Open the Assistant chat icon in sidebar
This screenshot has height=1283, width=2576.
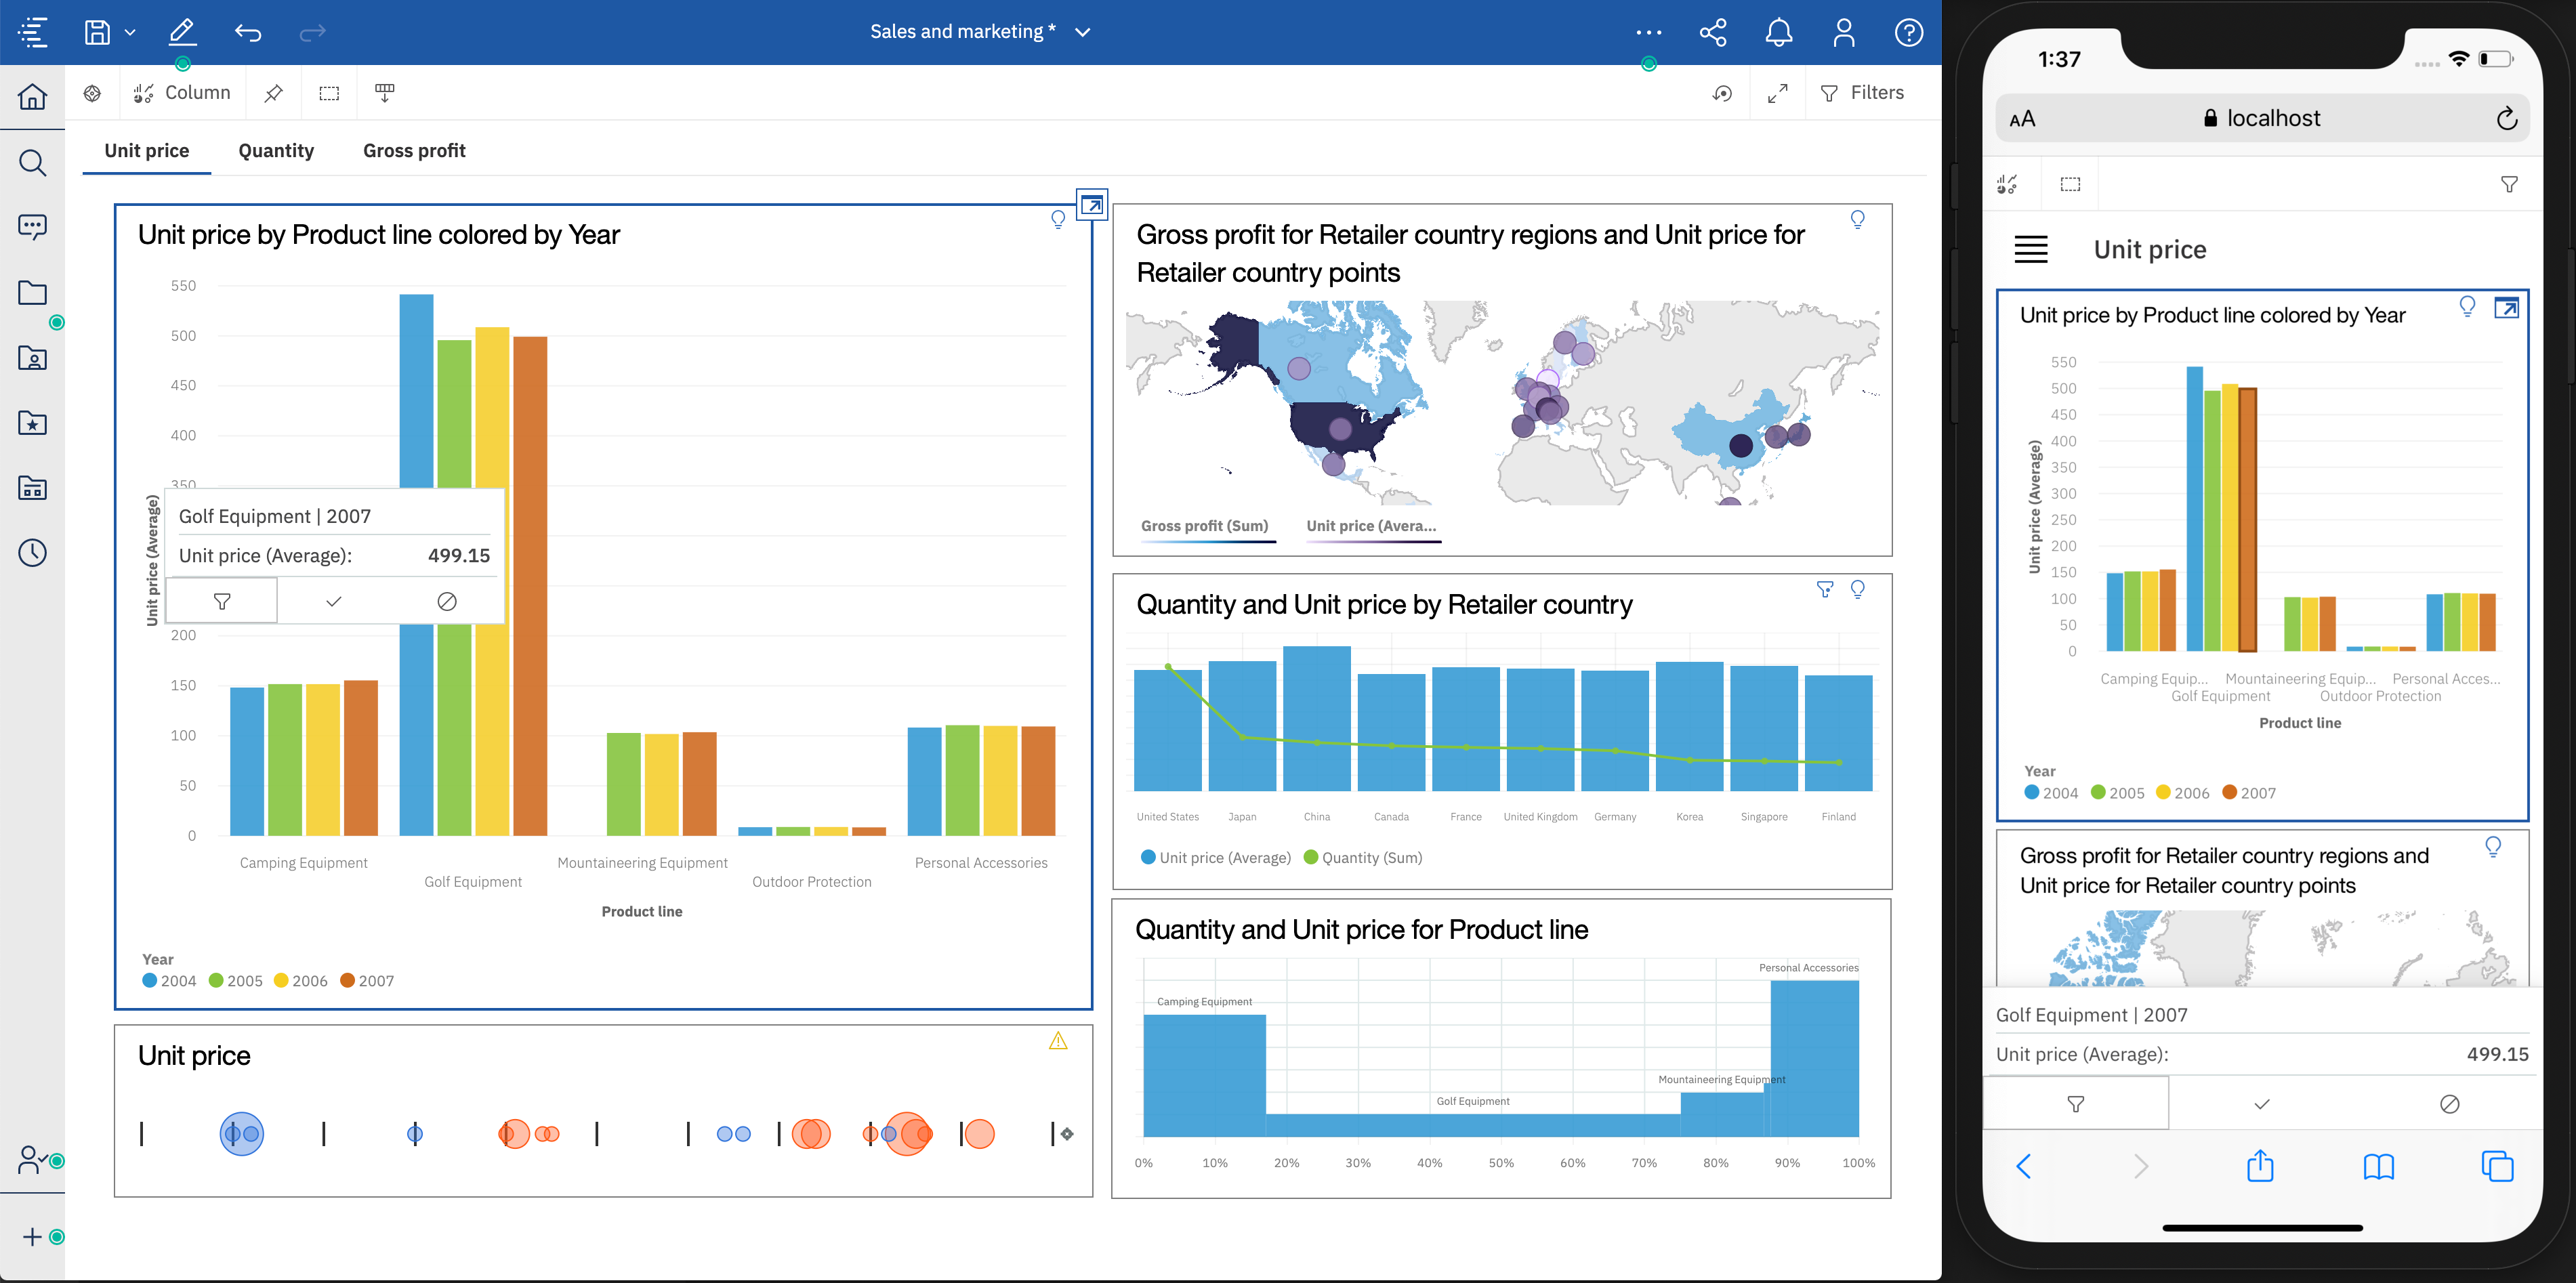pyautogui.click(x=33, y=227)
